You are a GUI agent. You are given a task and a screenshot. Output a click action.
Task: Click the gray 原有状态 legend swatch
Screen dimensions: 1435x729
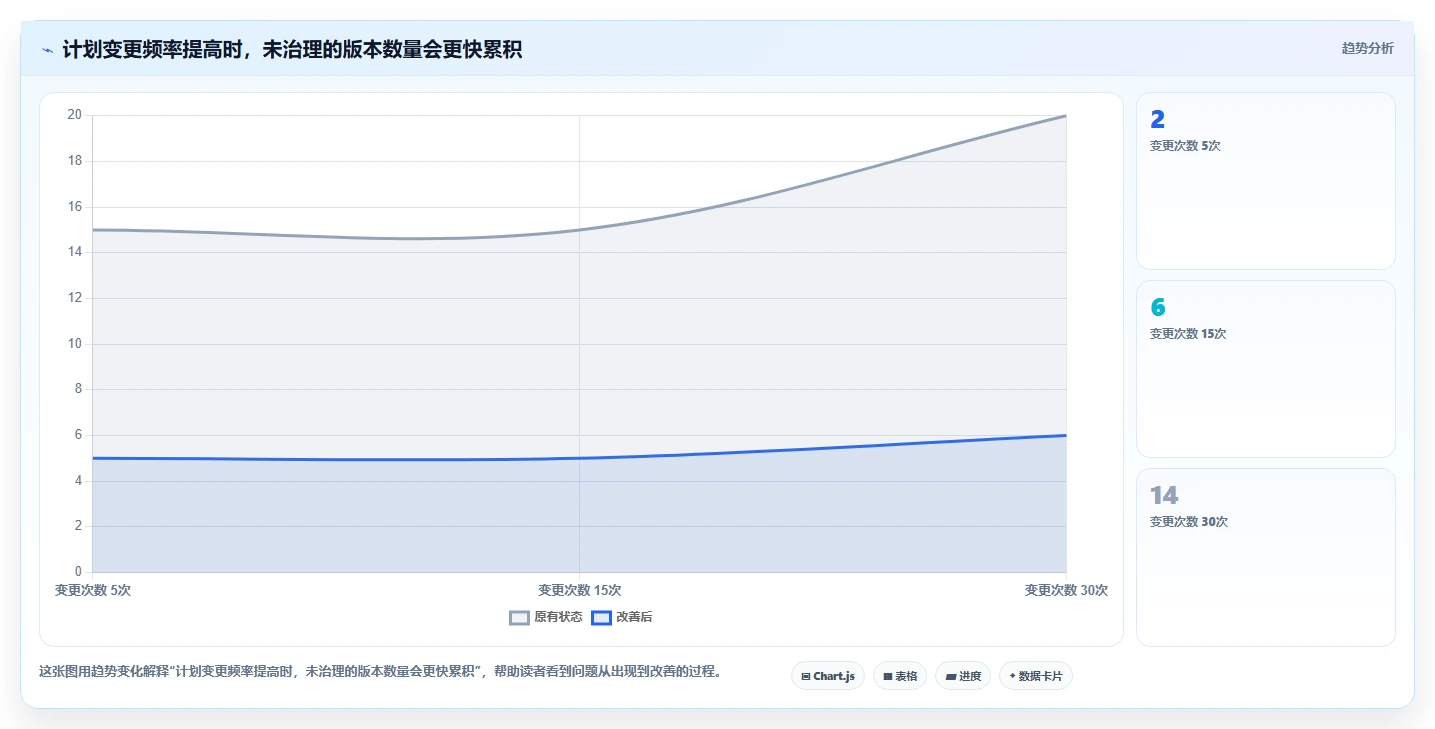coord(519,617)
